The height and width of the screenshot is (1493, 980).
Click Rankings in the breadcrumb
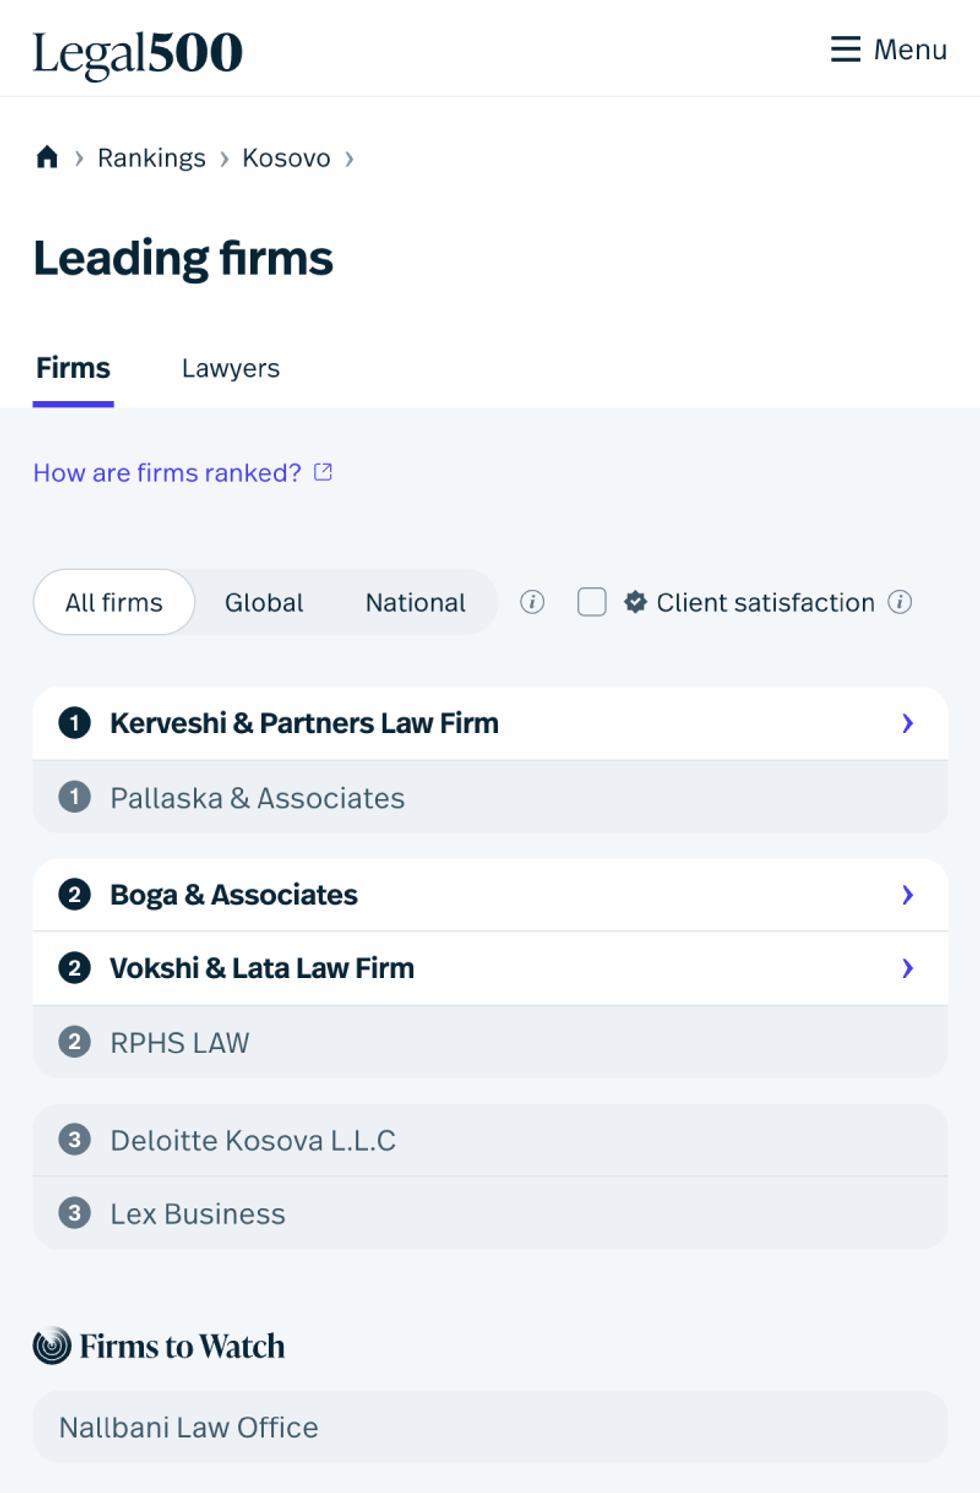[x=151, y=158]
